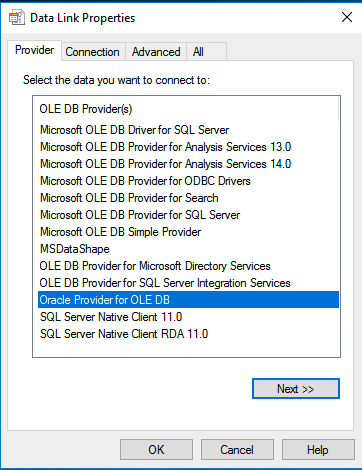Choose SQL Server Native Client 11.0
The image size is (362, 470).
coord(111,317)
